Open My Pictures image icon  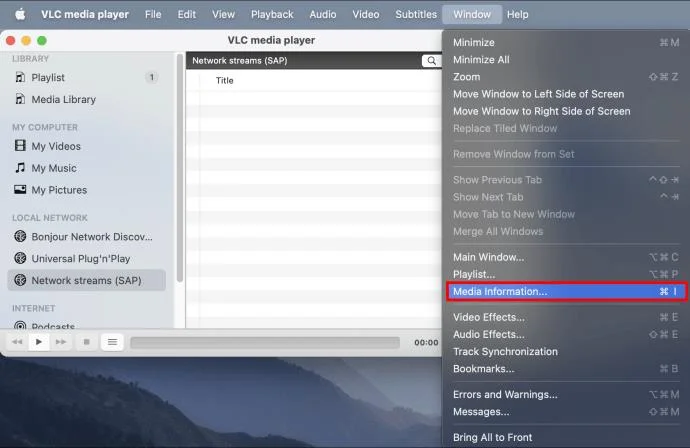coord(20,190)
